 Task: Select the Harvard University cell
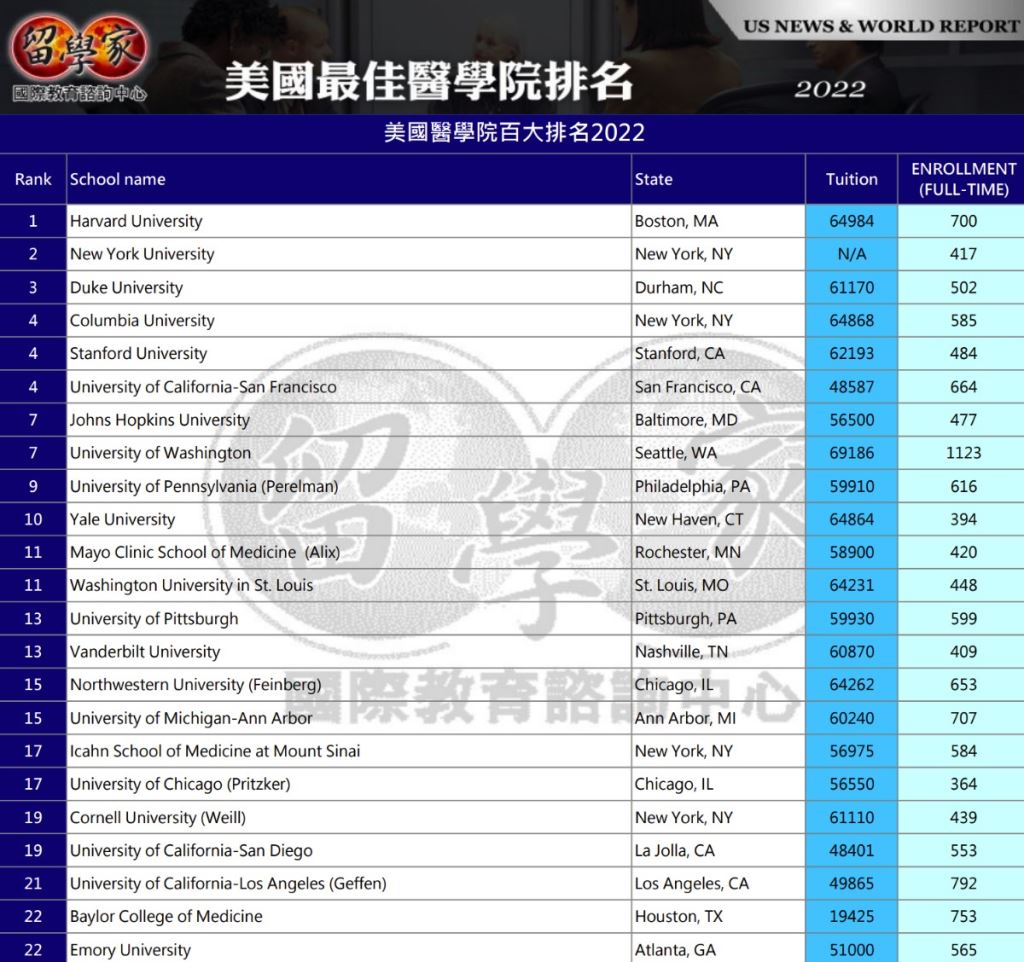(x=349, y=221)
